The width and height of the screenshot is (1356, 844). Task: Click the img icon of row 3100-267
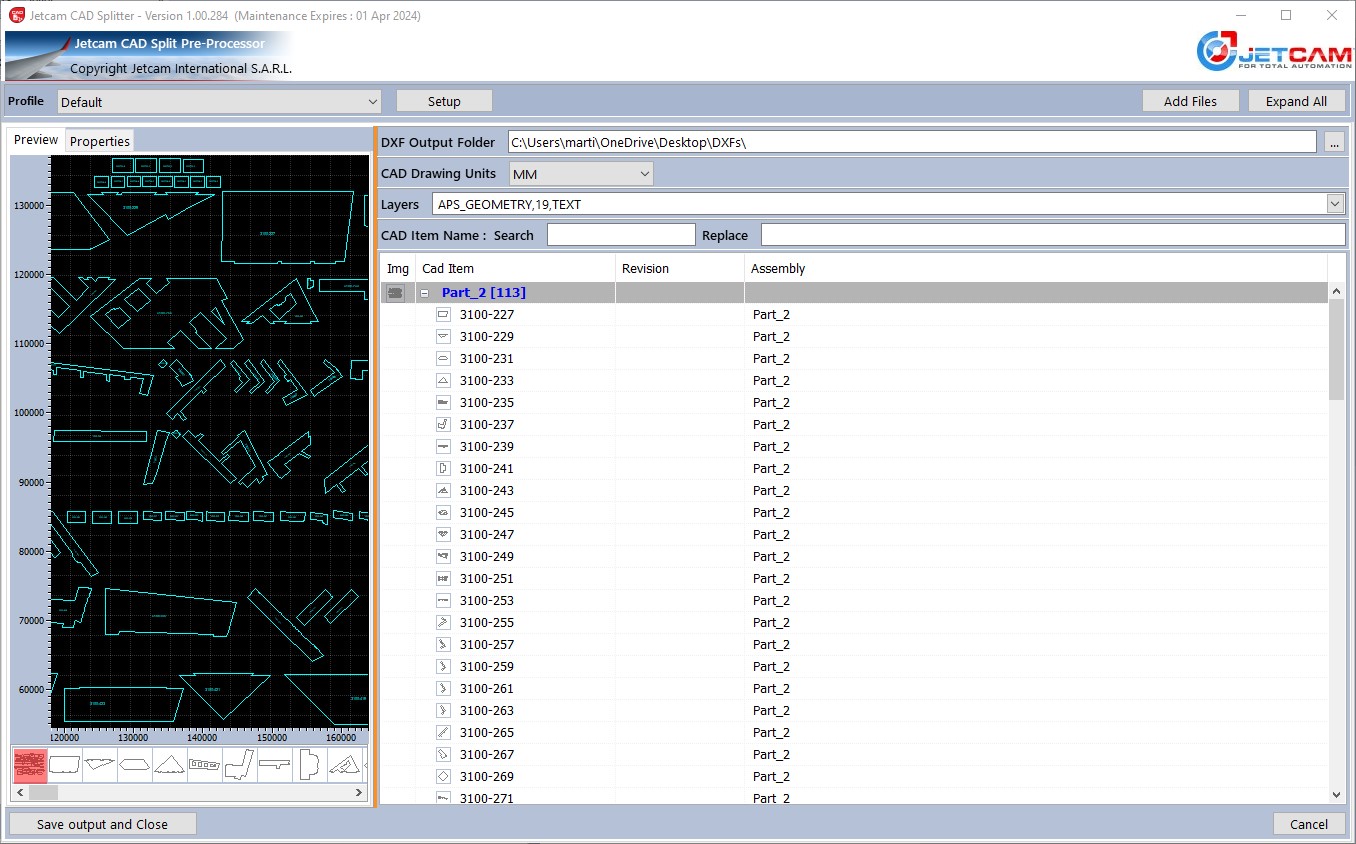443,755
